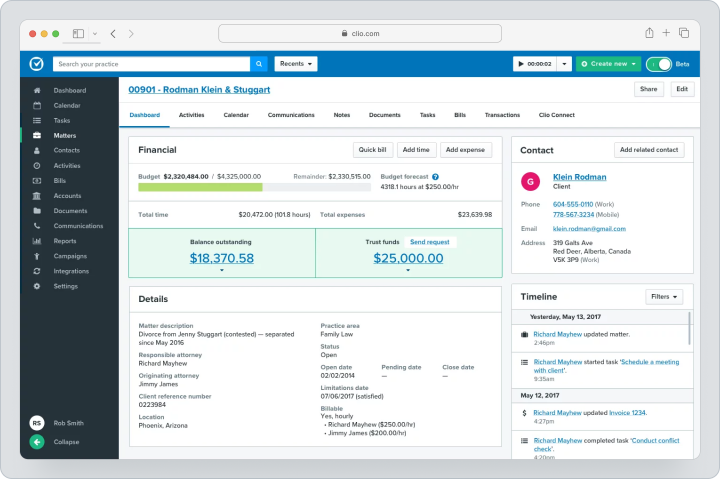Go to Reports via bar chart icon

point(37,241)
